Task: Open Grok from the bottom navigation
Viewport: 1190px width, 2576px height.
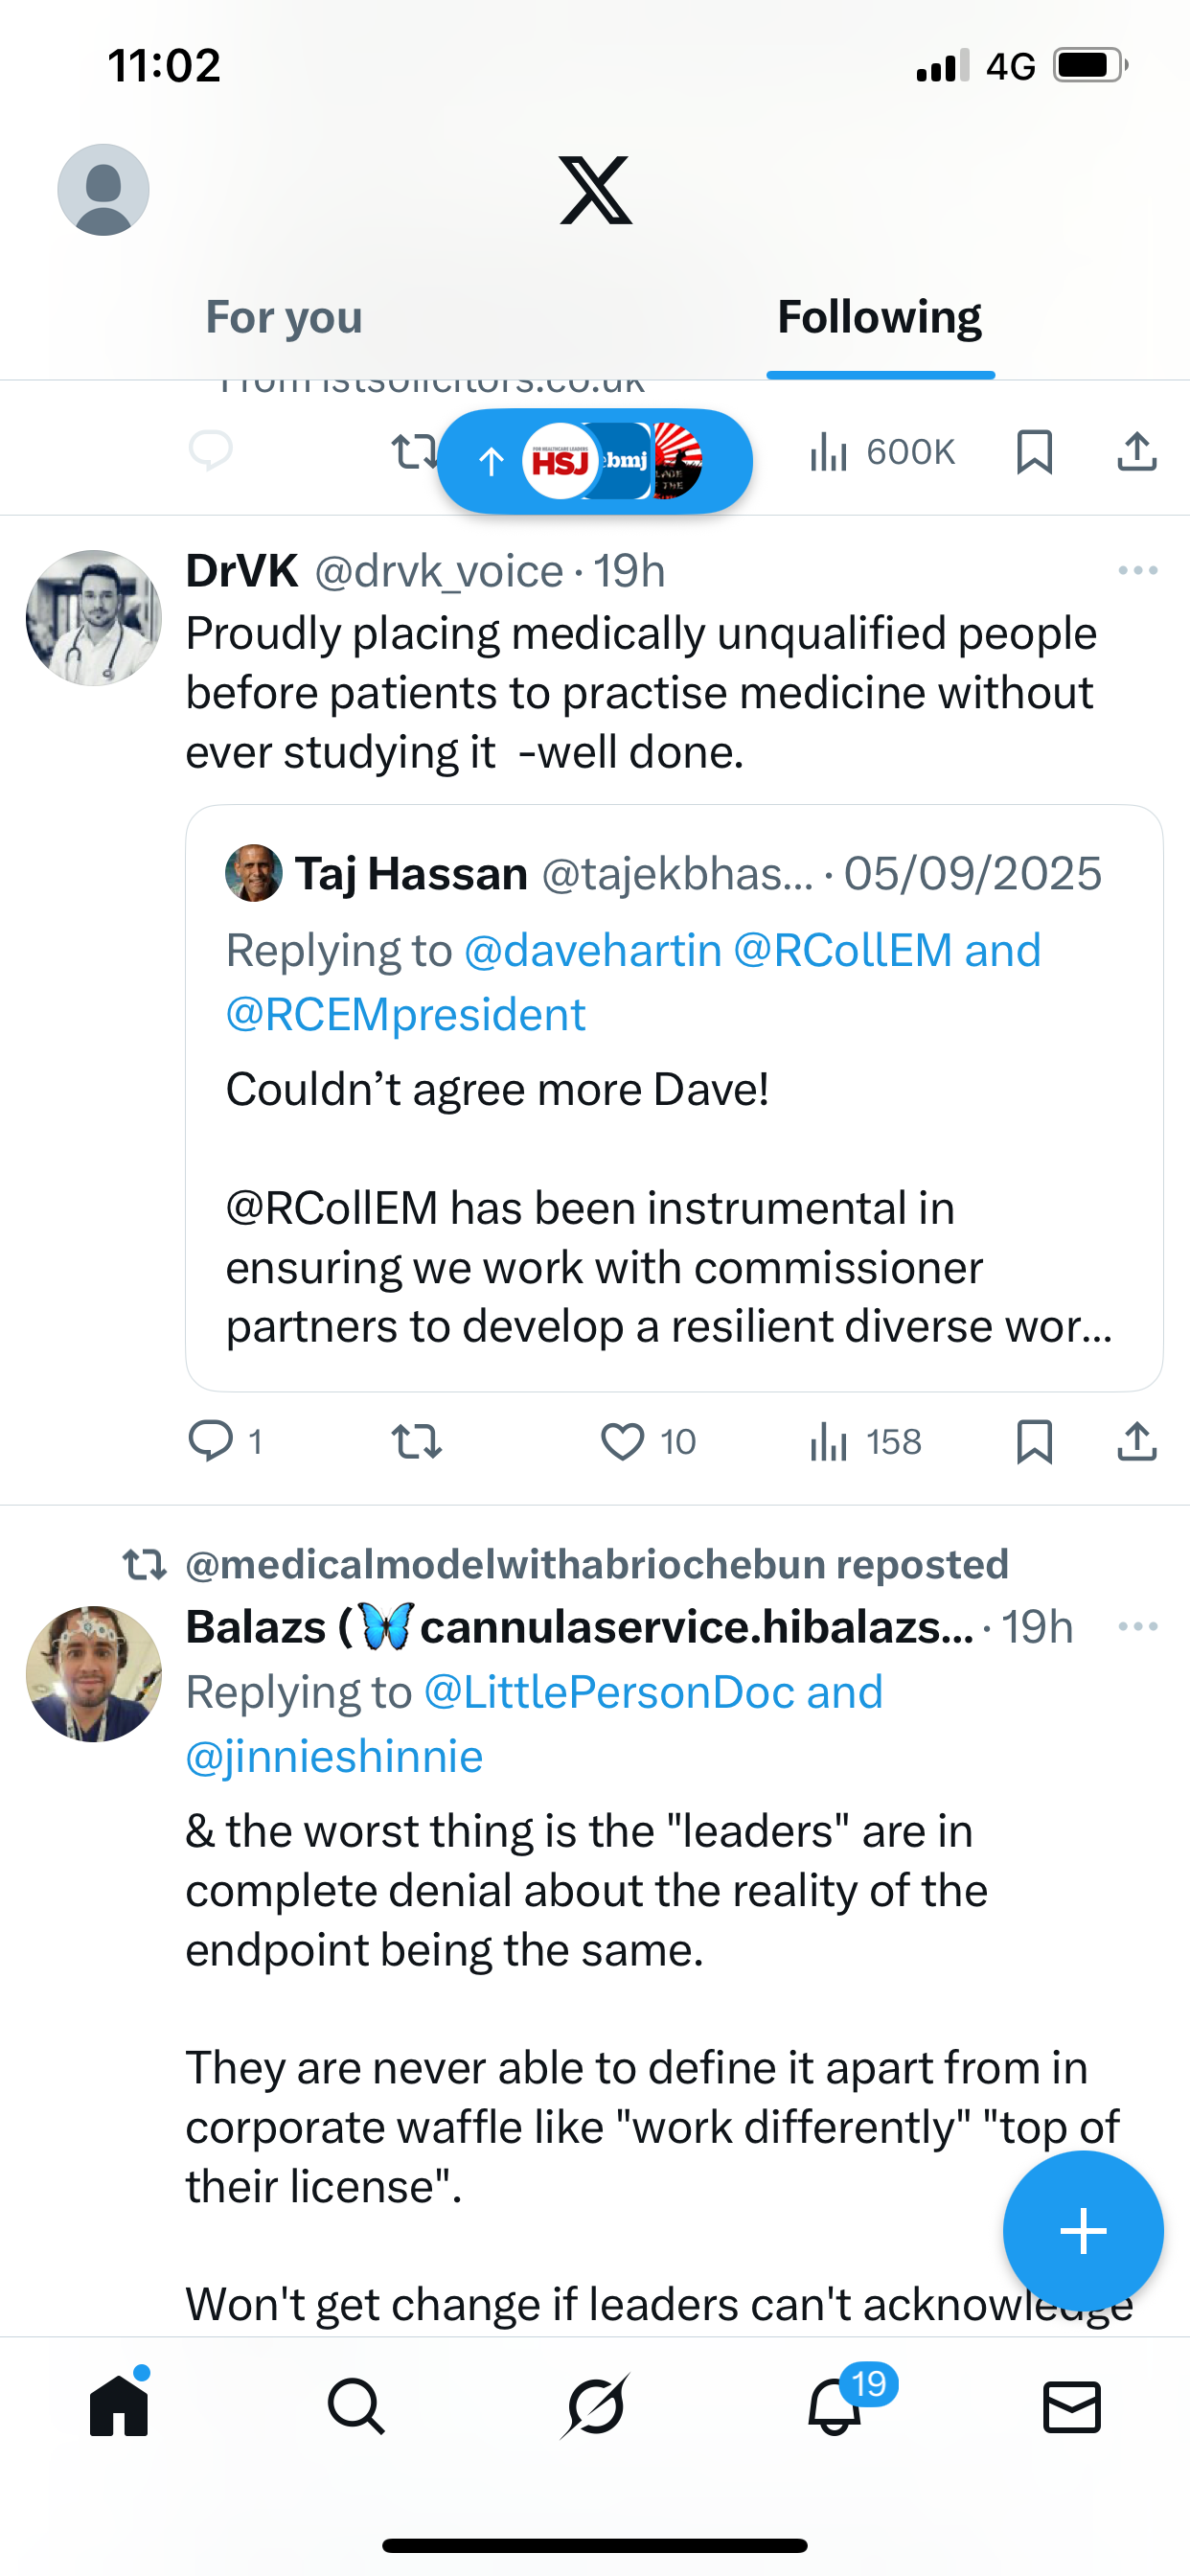Action: point(595,2406)
